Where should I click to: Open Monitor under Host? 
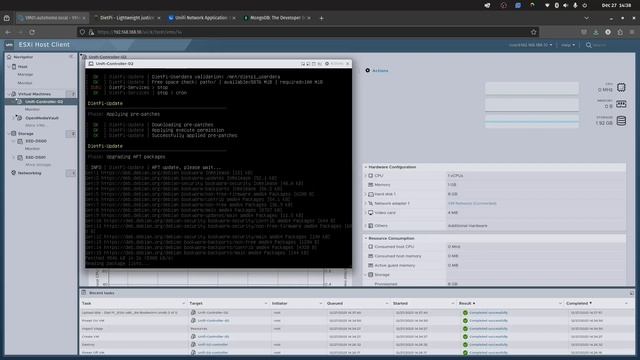(x=25, y=83)
